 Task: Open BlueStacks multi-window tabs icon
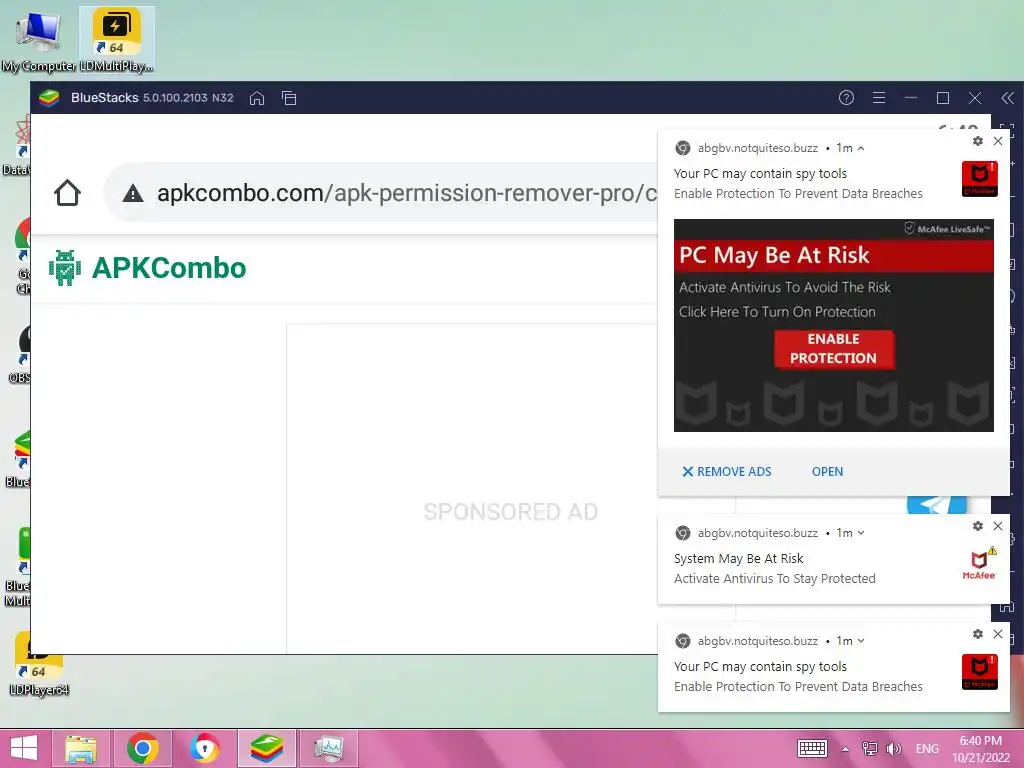pyautogui.click(x=289, y=98)
